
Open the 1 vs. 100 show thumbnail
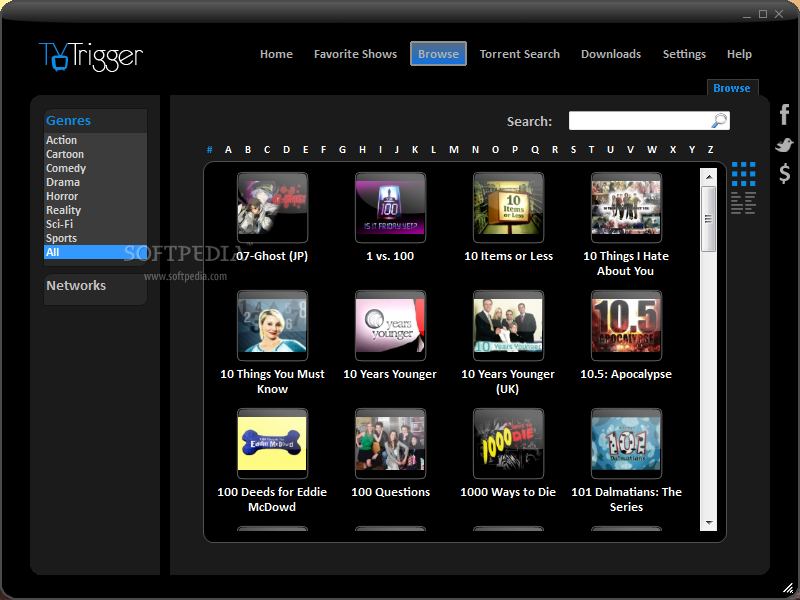(390, 207)
